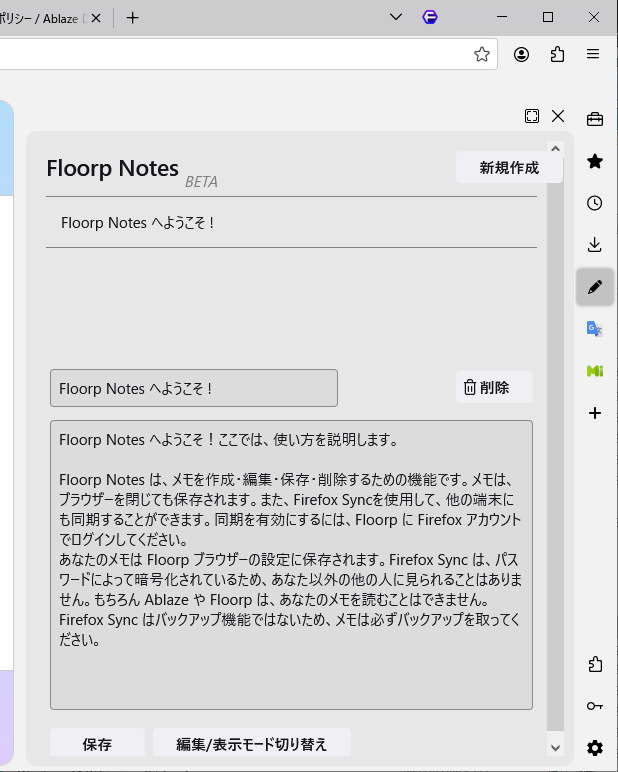This screenshot has width=618, height=772.
Task: Open the Downloads sidebar panel
Action: click(594, 245)
